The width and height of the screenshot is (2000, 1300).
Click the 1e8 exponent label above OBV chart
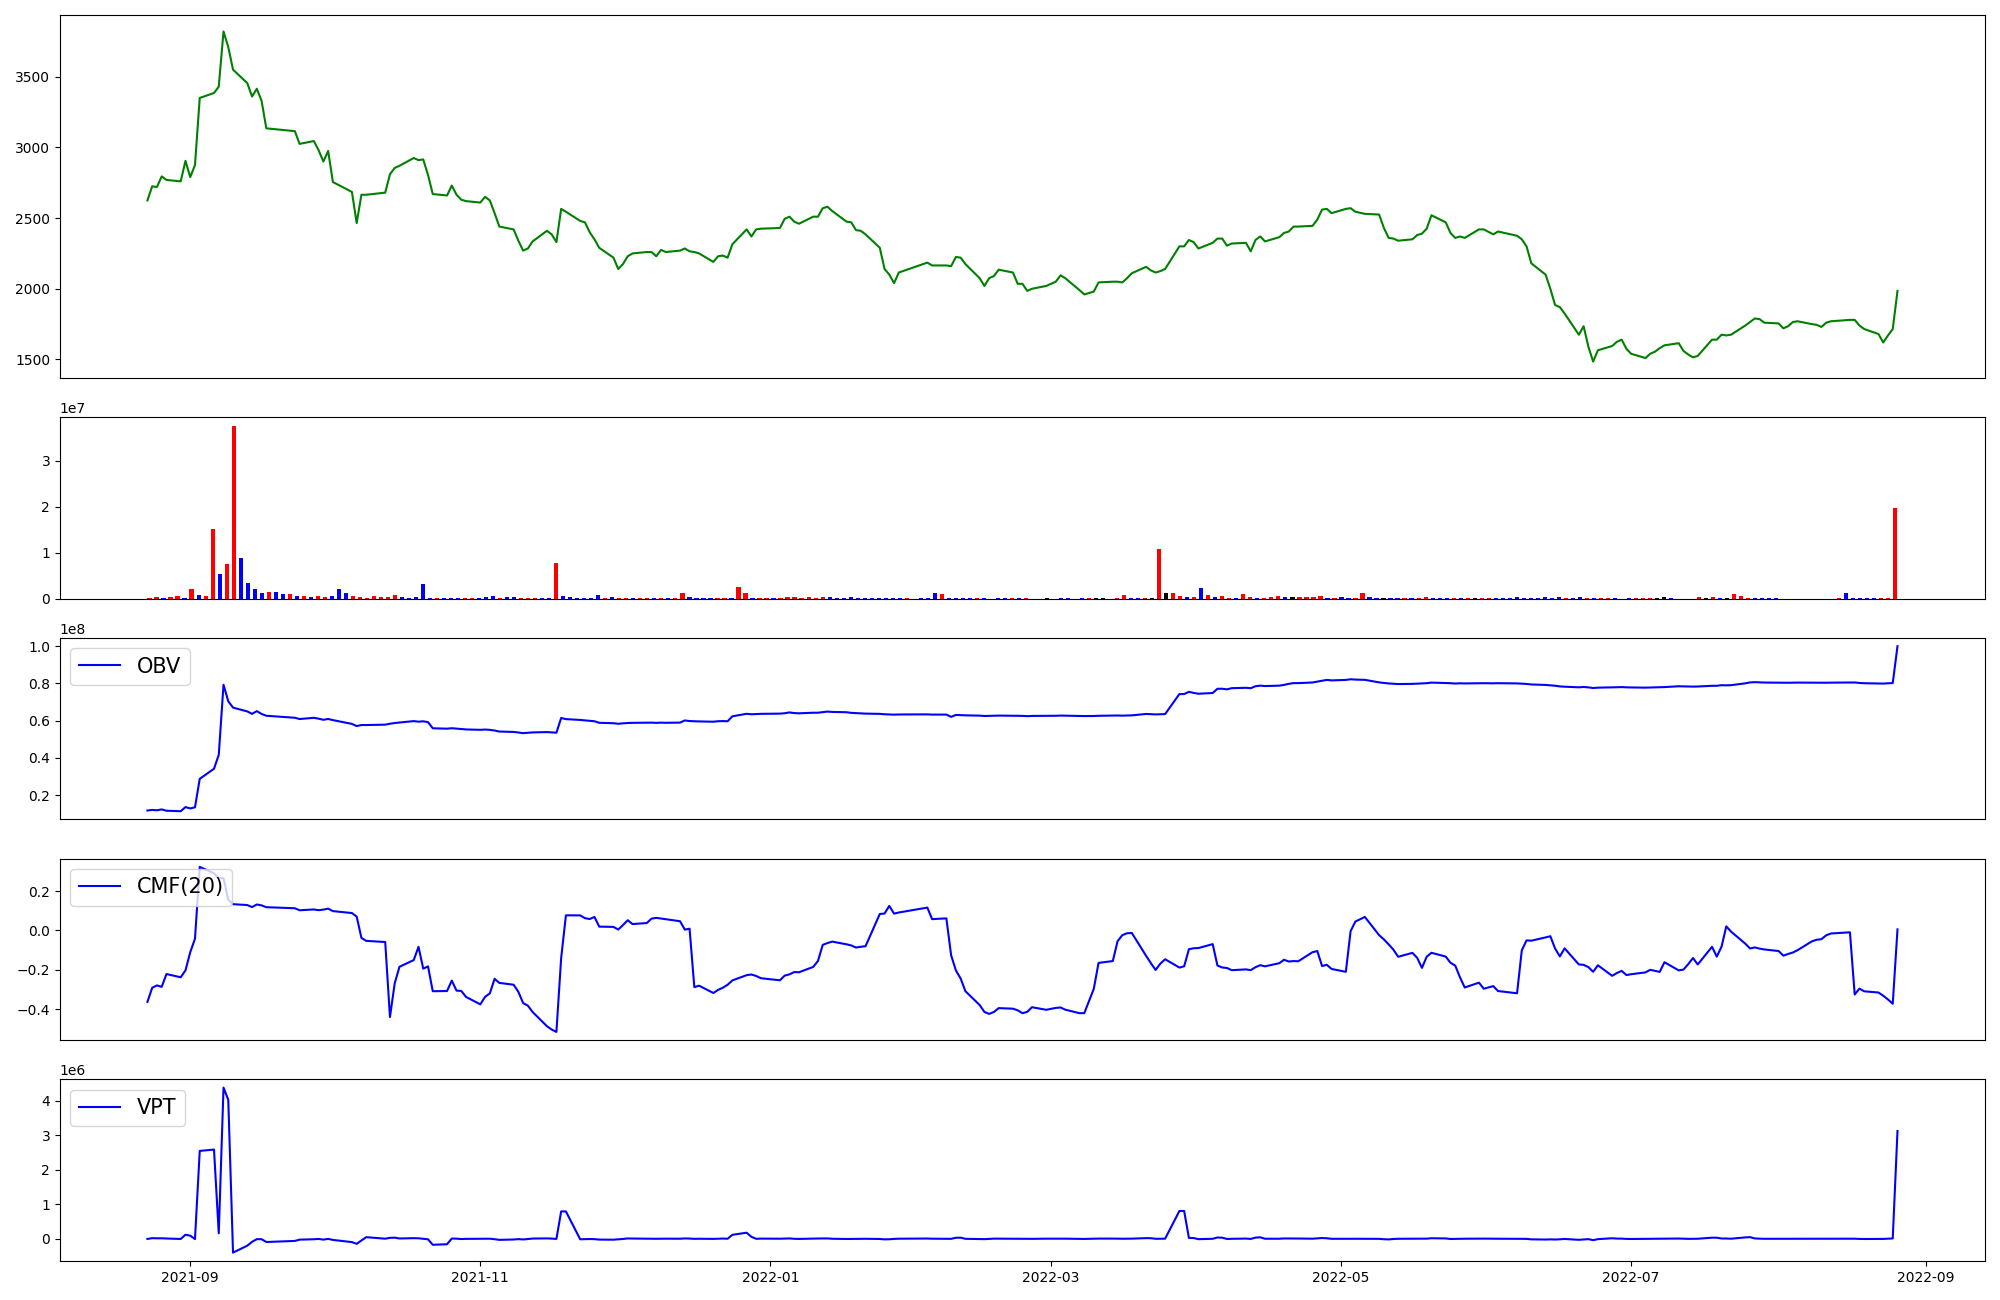tap(74, 629)
